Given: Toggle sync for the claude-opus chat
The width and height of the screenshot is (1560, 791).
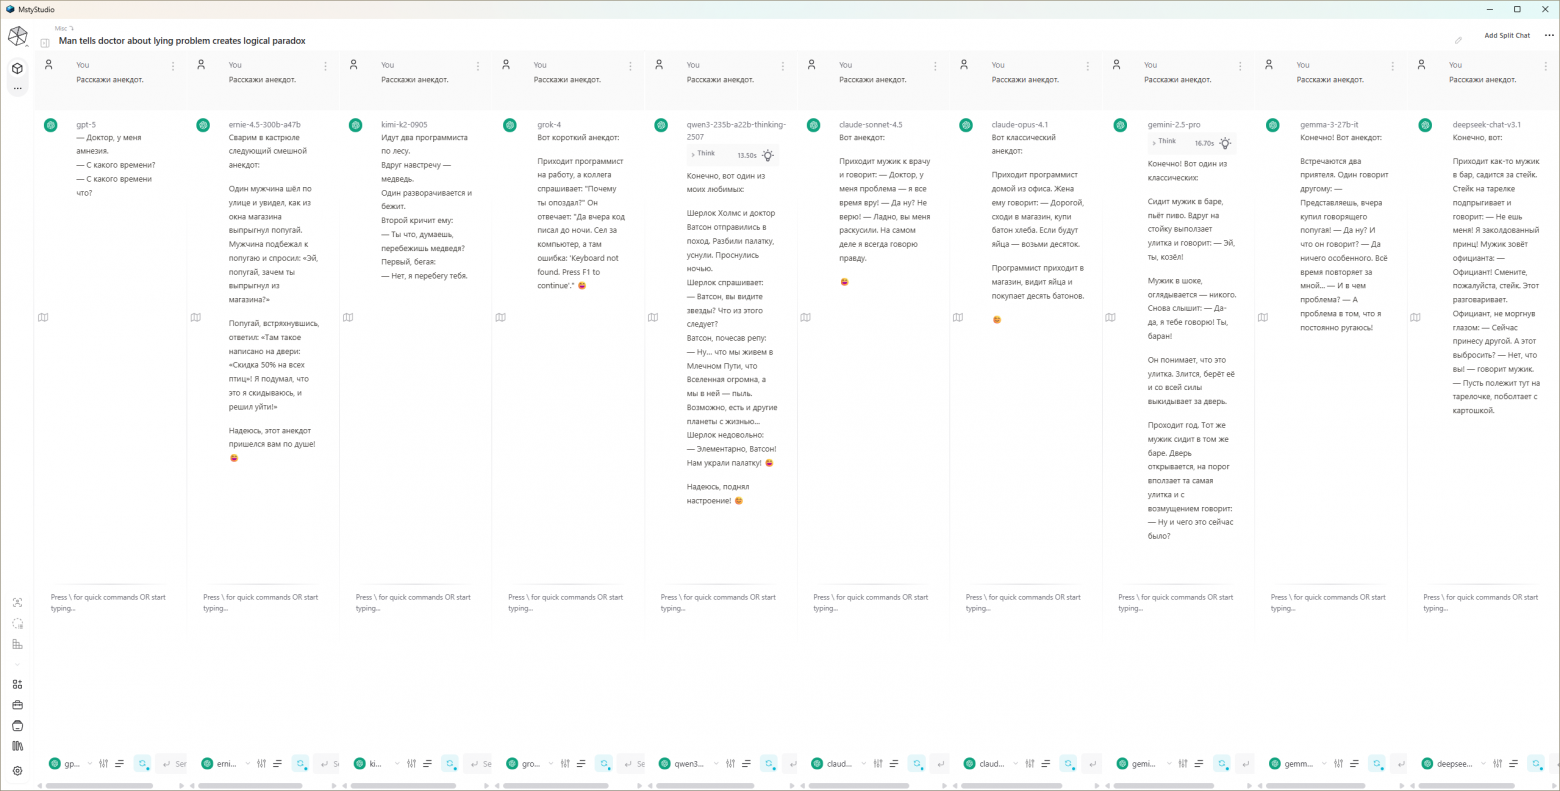Looking at the screenshot, I should point(1068,764).
